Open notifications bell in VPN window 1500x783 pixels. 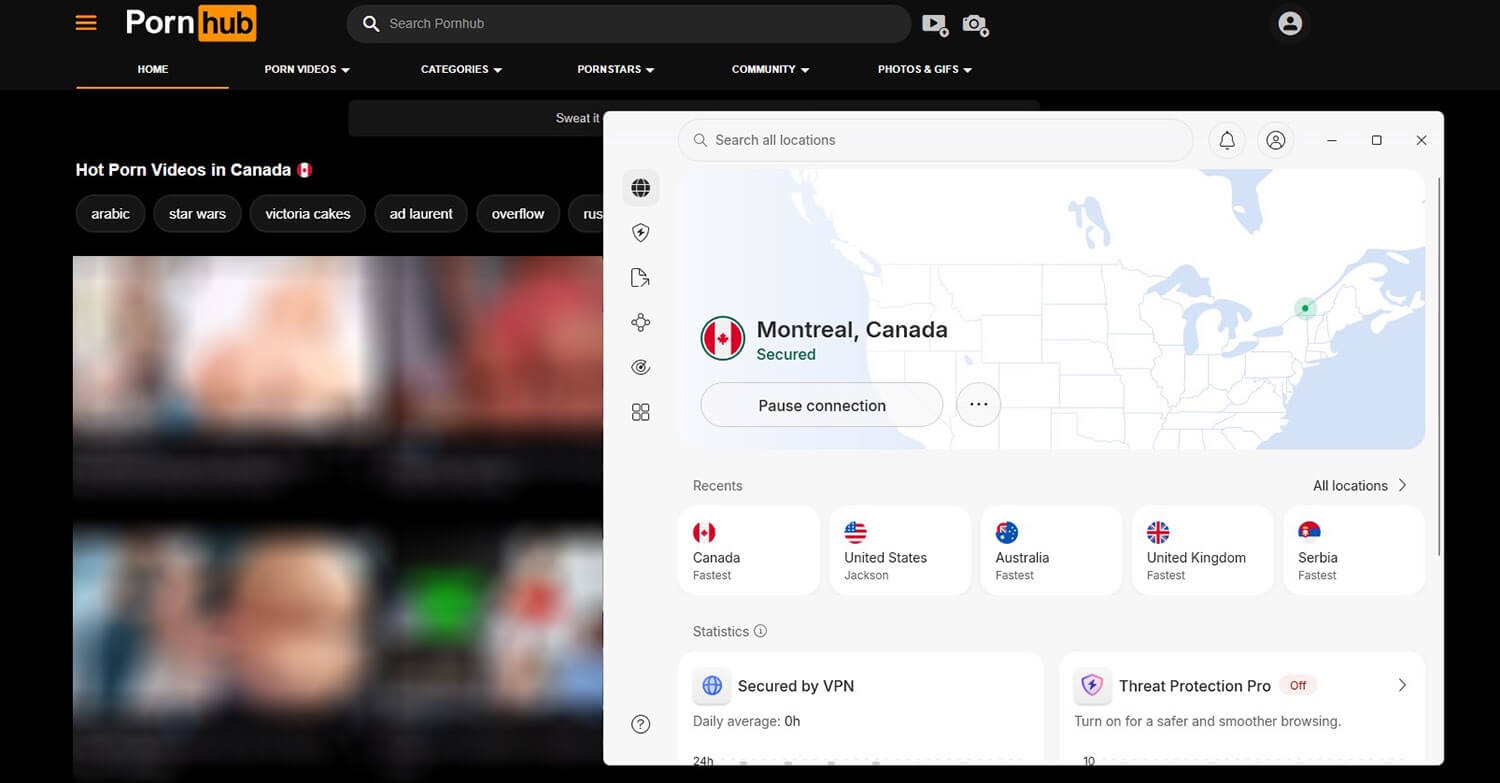point(1227,140)
